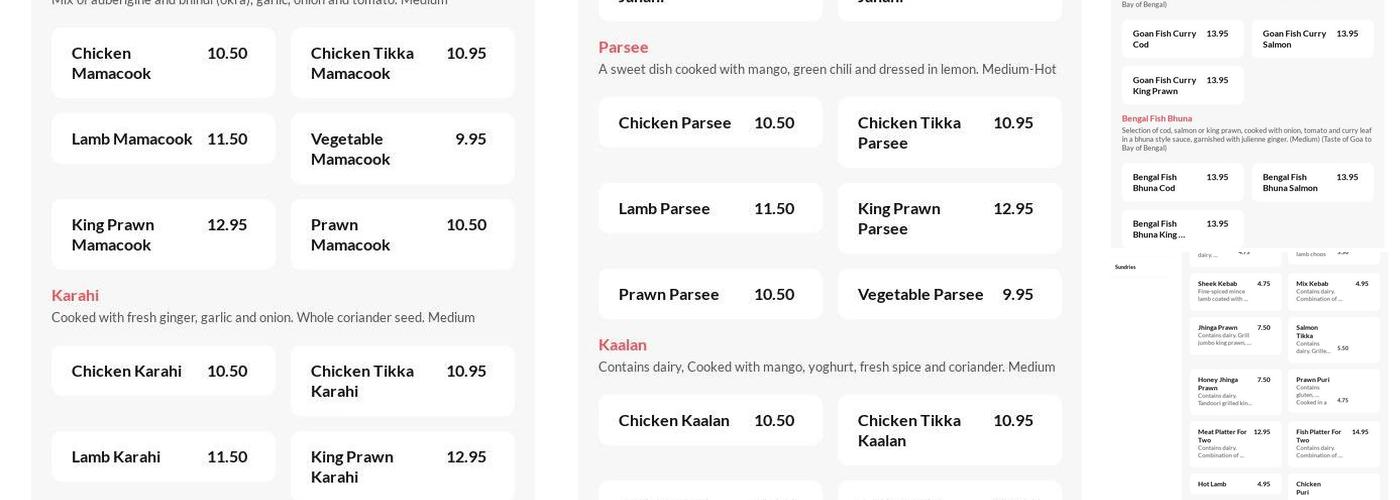Viewport: 1400px width, 500px height.
Task: Choose Chicken Karahi for 10.50
Action: click(163, 371)
